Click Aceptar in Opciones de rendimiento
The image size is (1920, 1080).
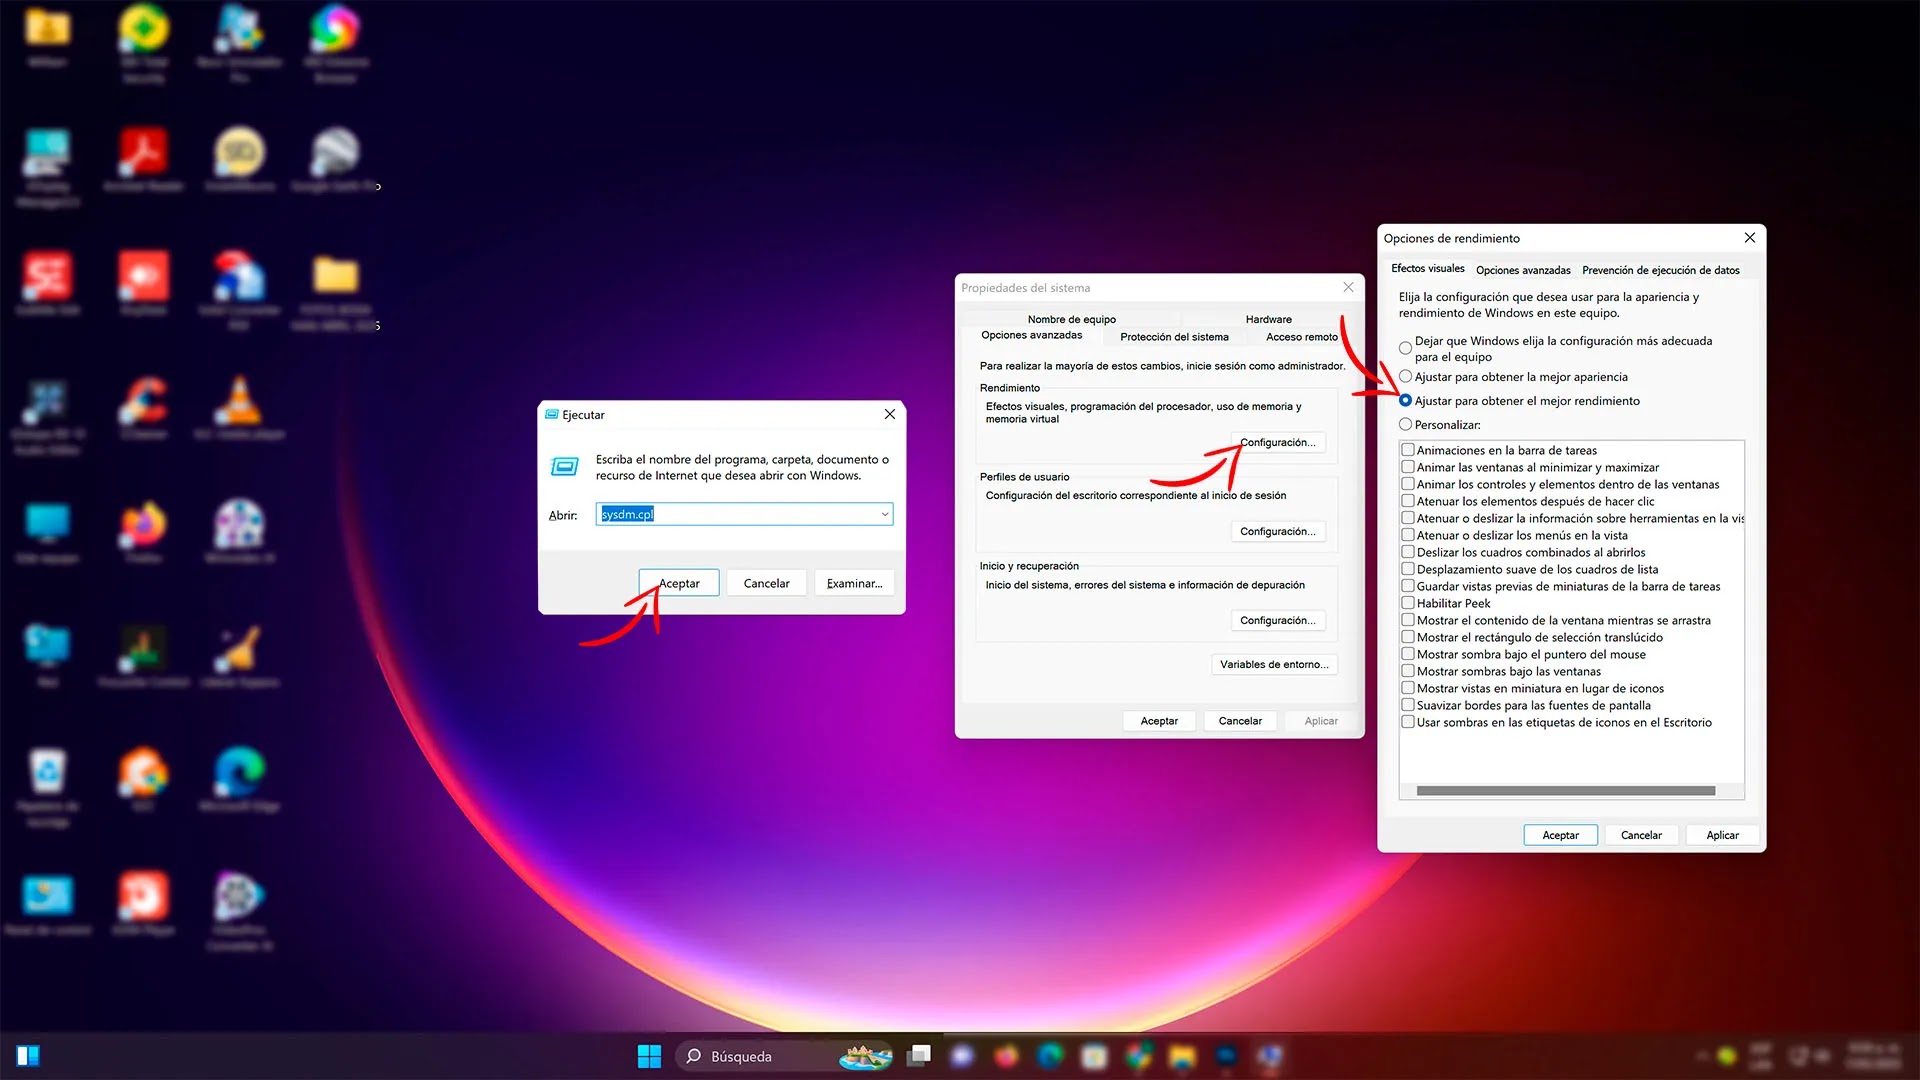1560,835
